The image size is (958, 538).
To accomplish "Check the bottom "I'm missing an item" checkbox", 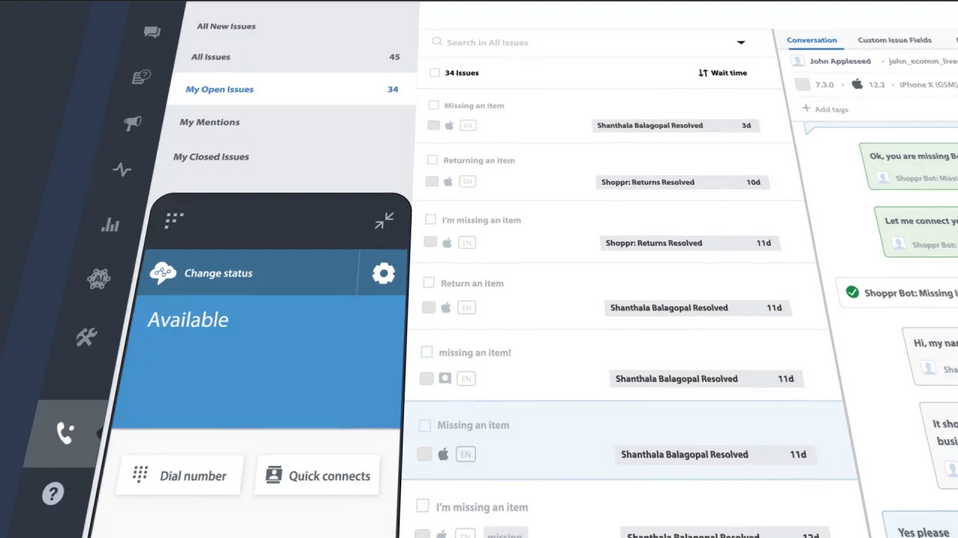I will pos(422,506).
